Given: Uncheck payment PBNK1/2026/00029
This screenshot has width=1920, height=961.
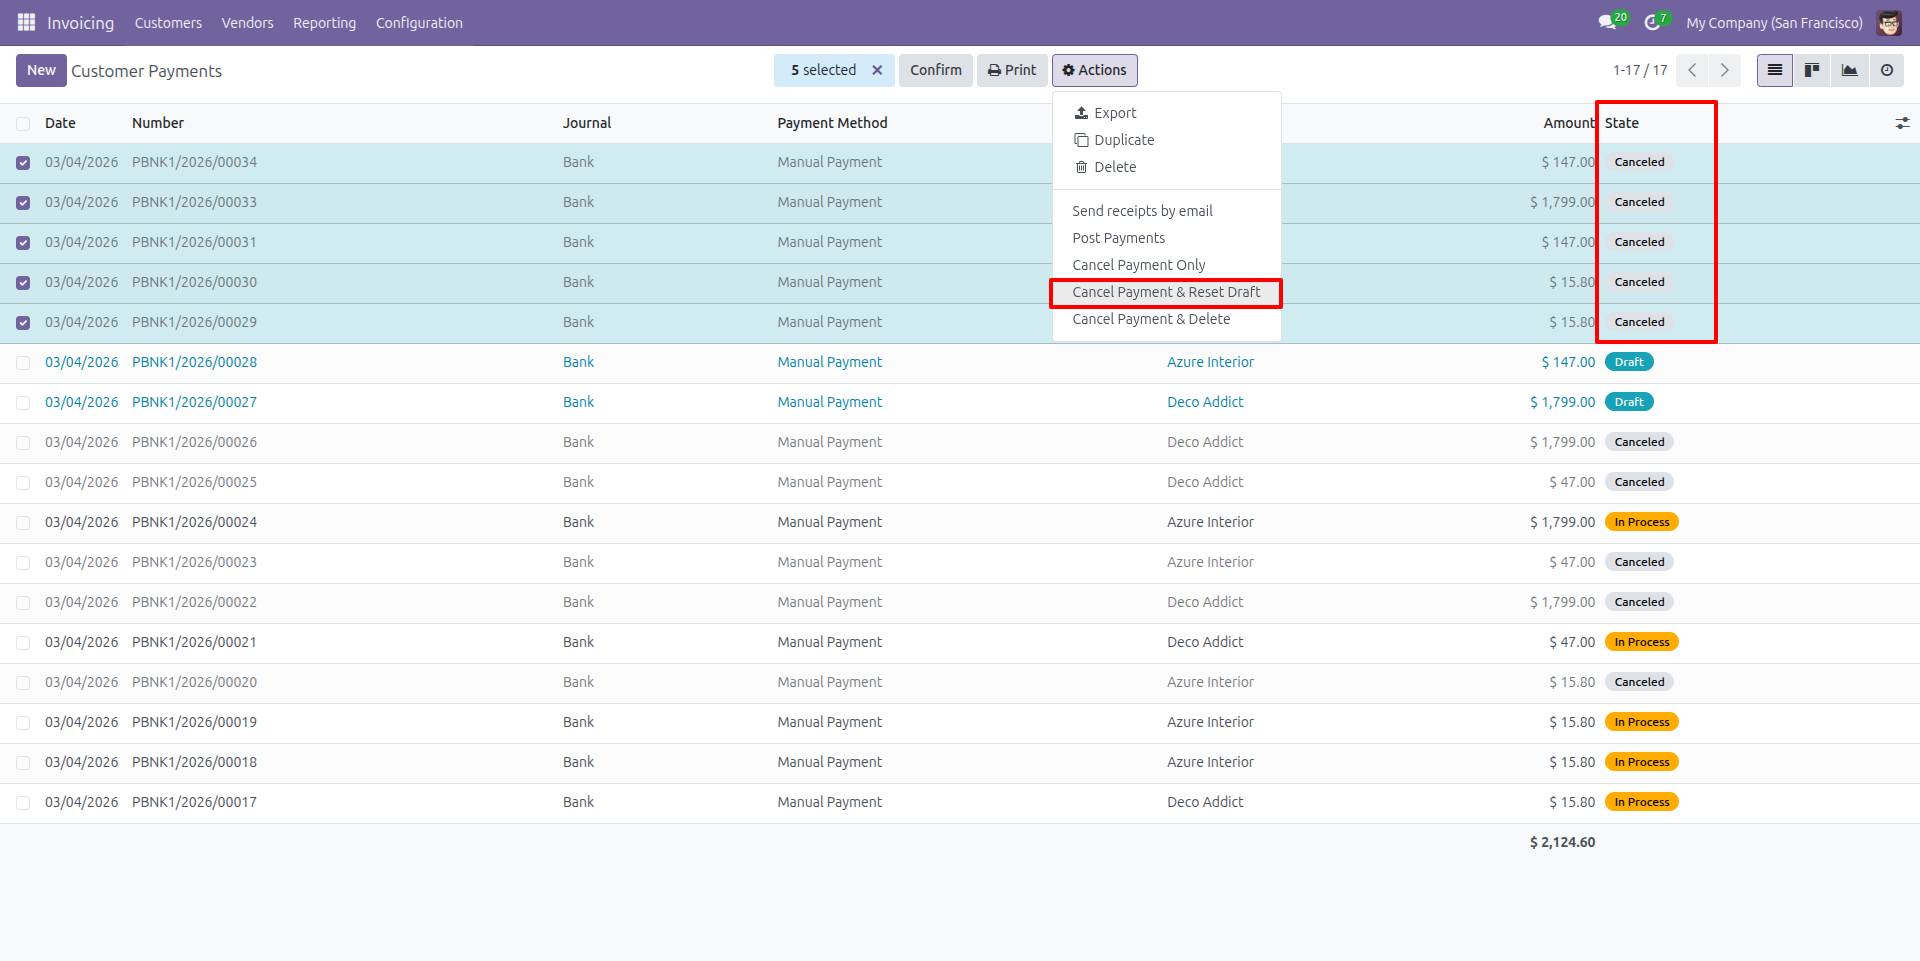Looking at the screenshot, I should [x=23, y=323].
